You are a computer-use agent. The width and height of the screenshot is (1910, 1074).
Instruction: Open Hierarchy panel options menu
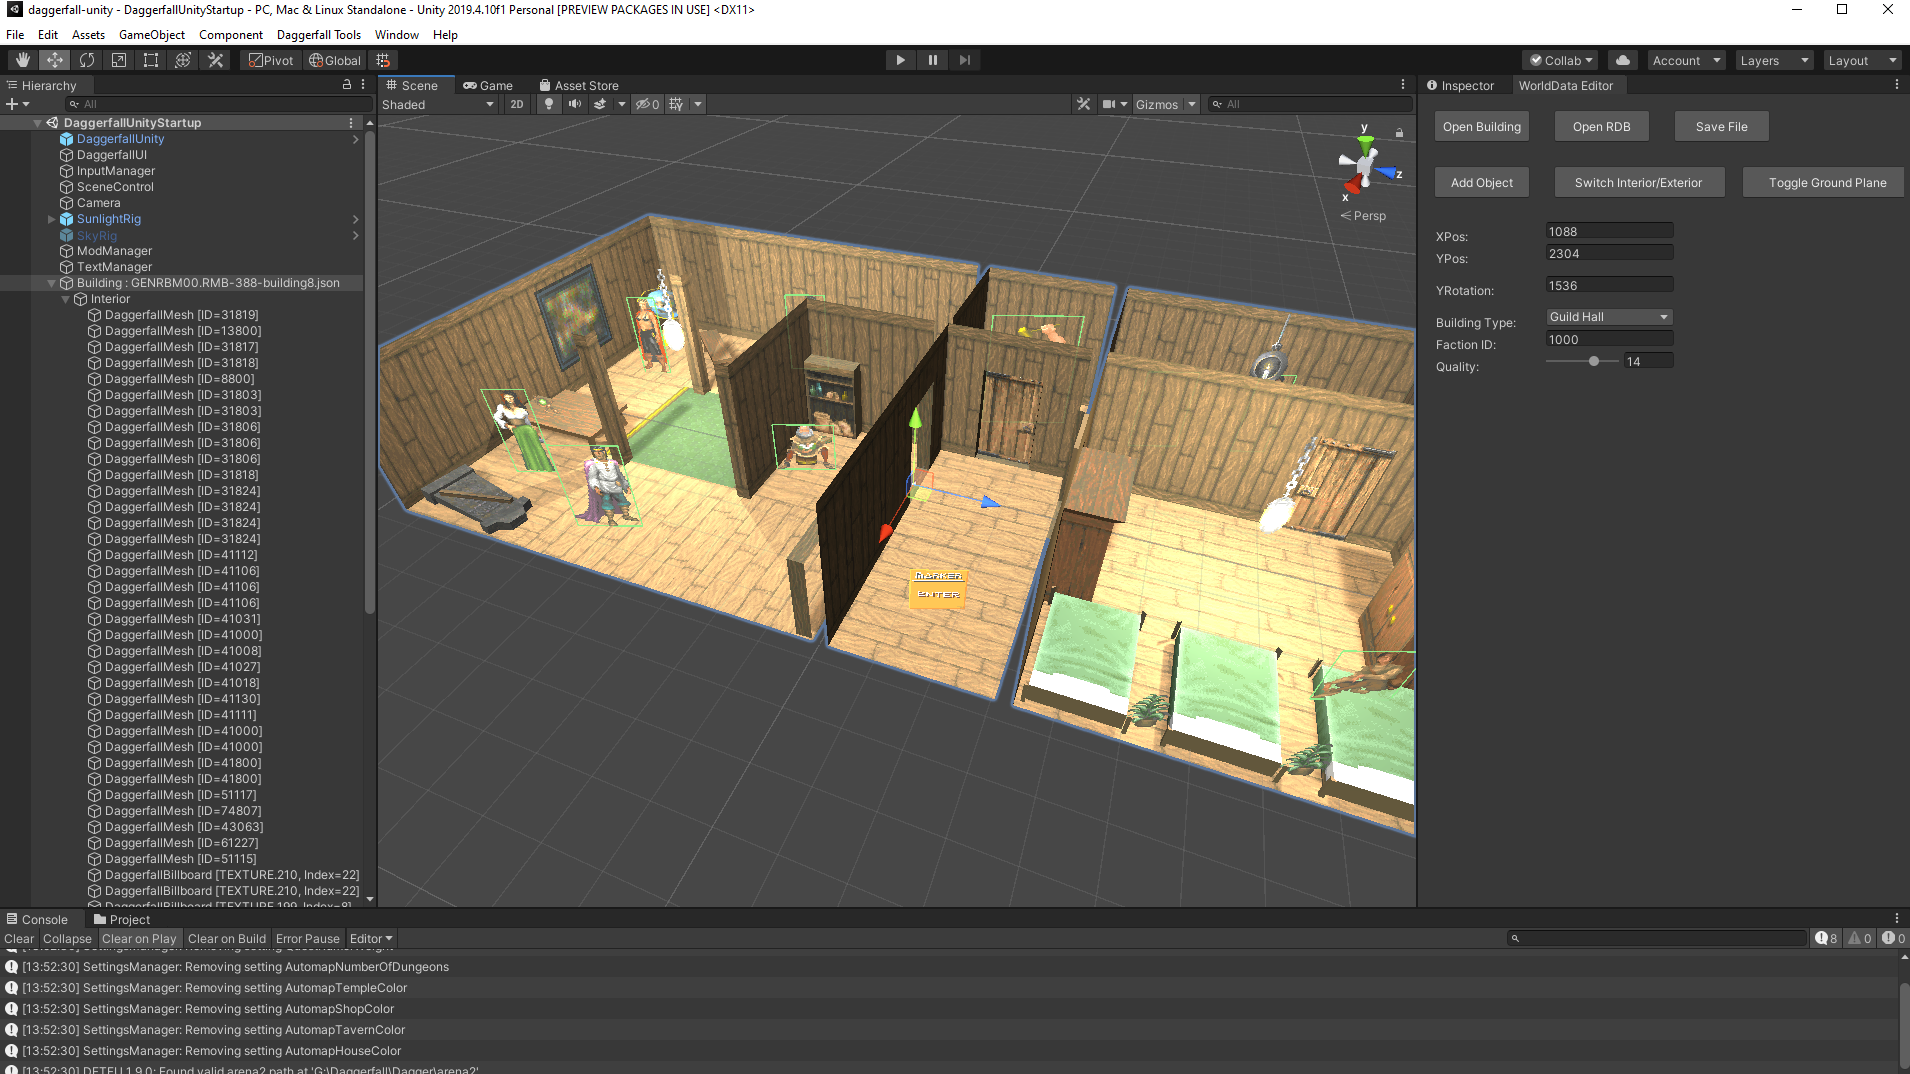click(363, 85)
